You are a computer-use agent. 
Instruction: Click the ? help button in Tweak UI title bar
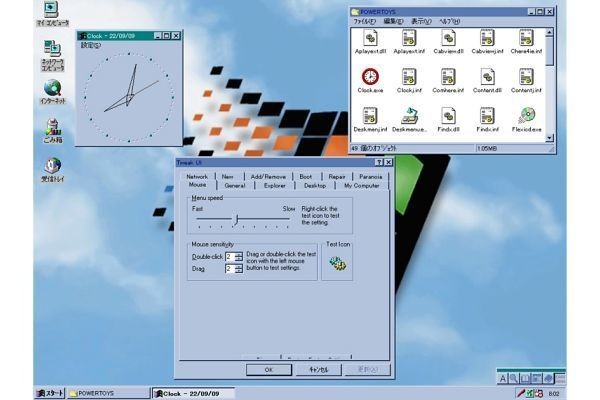(x=379, y=163)
